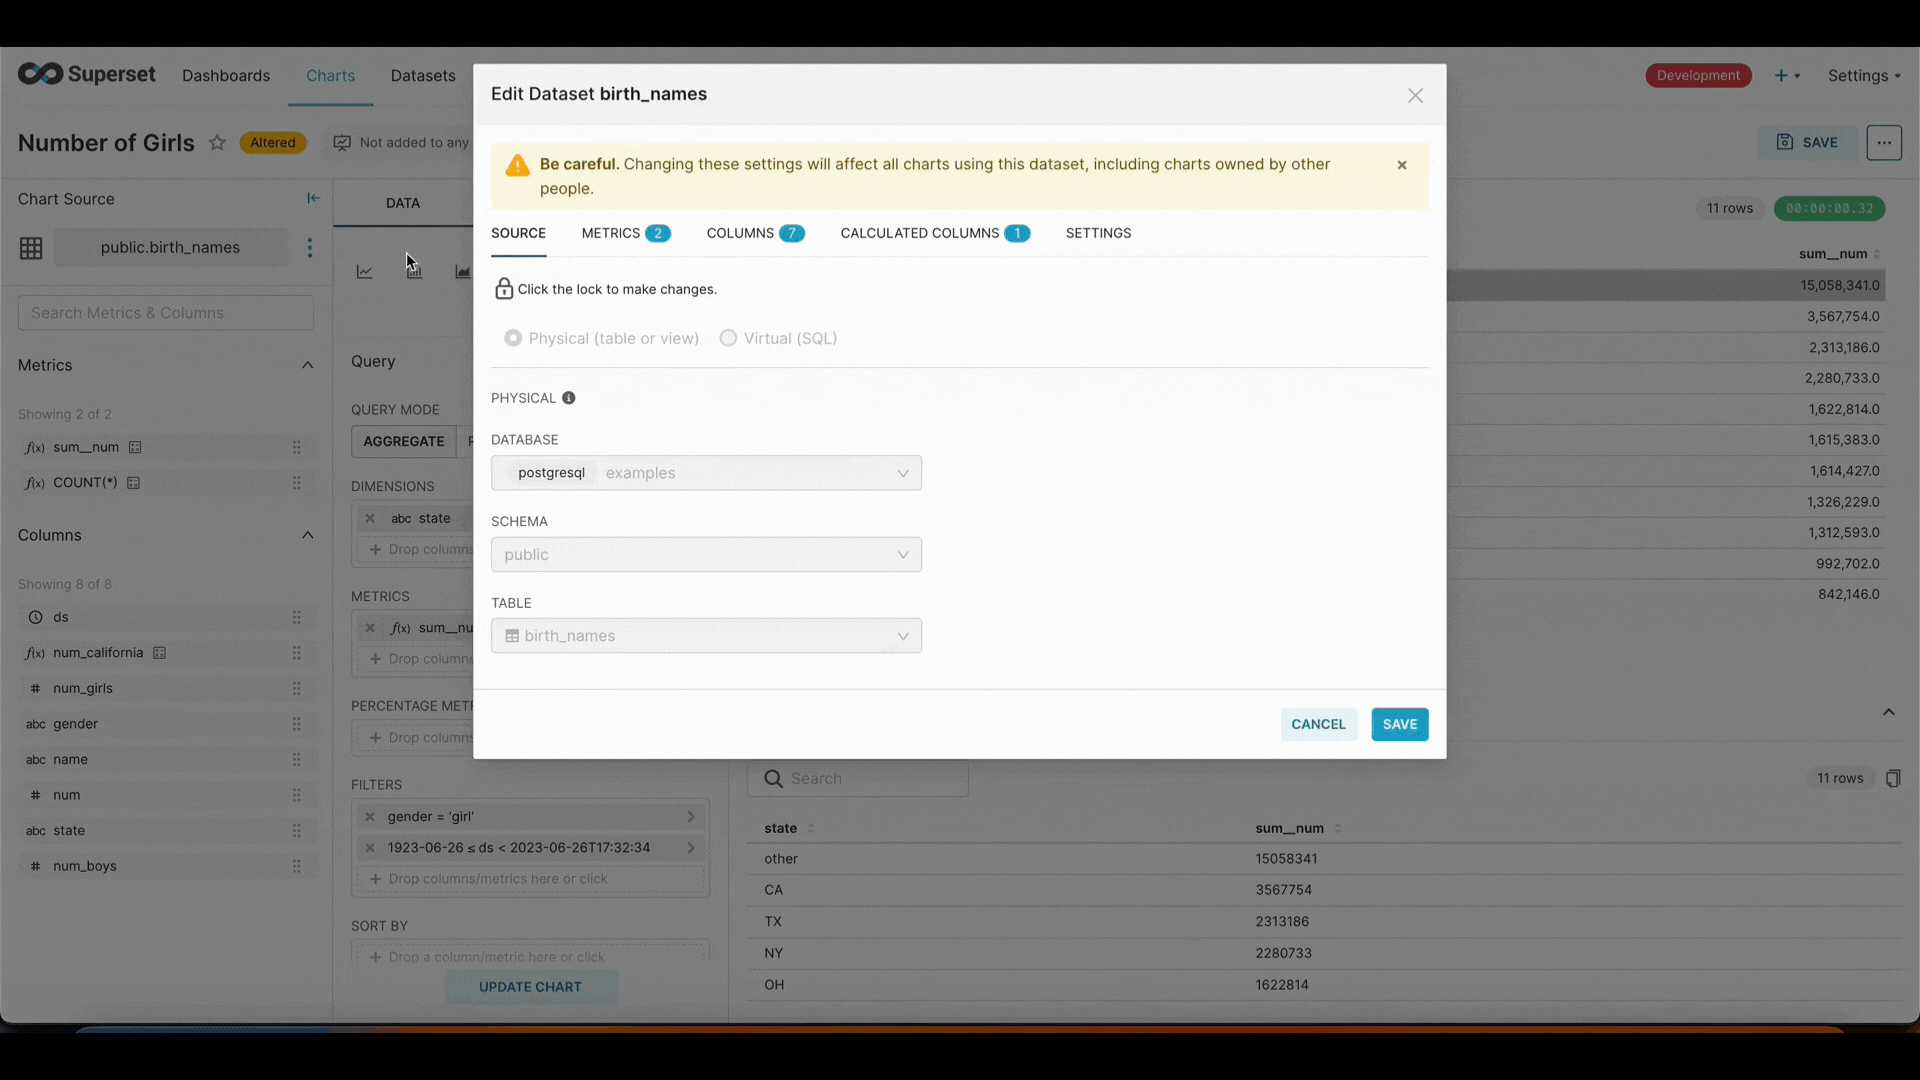
Task: Open the chart ellipsis actions menu
Action: (1884, 143)
